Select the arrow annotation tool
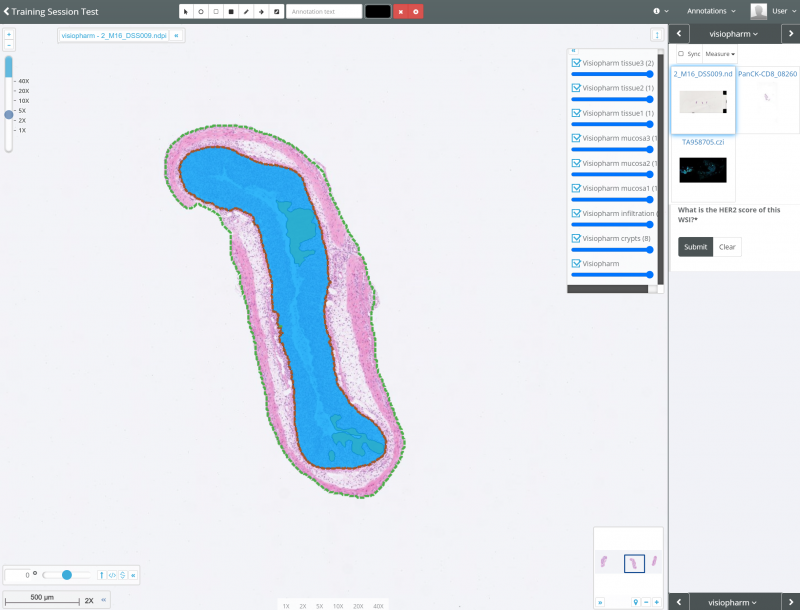 click(x=261, y=11)
